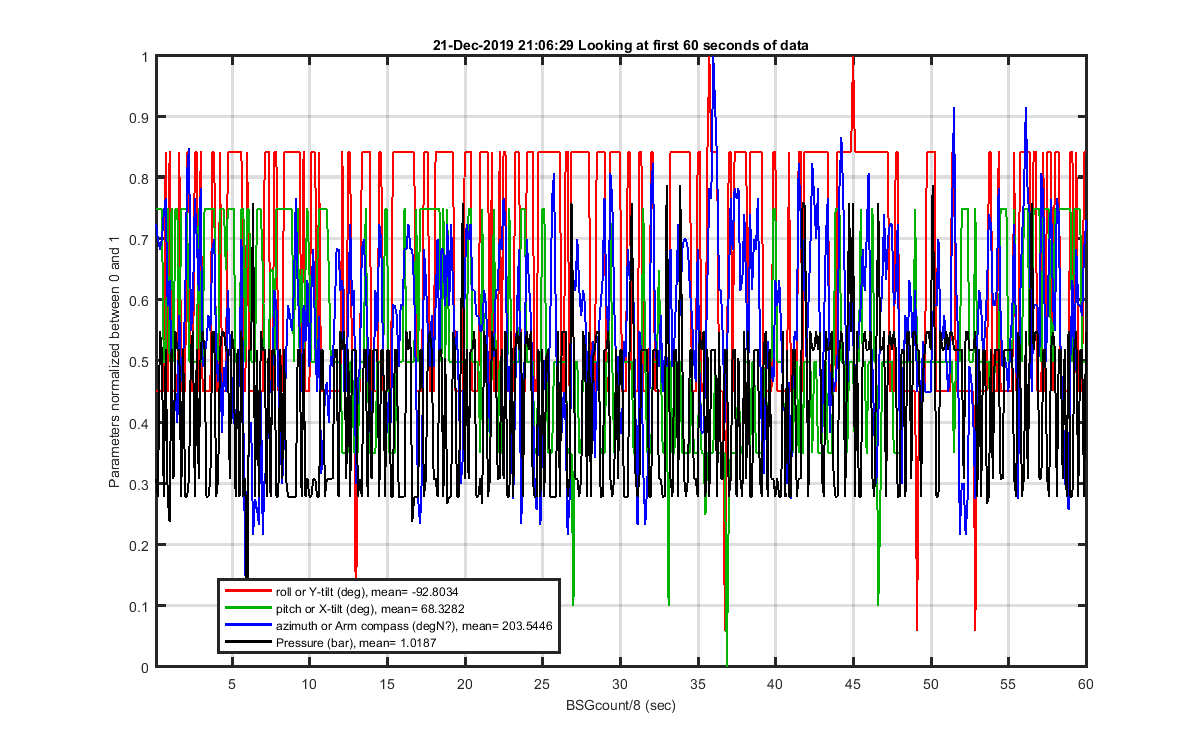Click the x-axis tick label "45"
This screenshot has height=750, width=1200.
[x=852, y=684]
